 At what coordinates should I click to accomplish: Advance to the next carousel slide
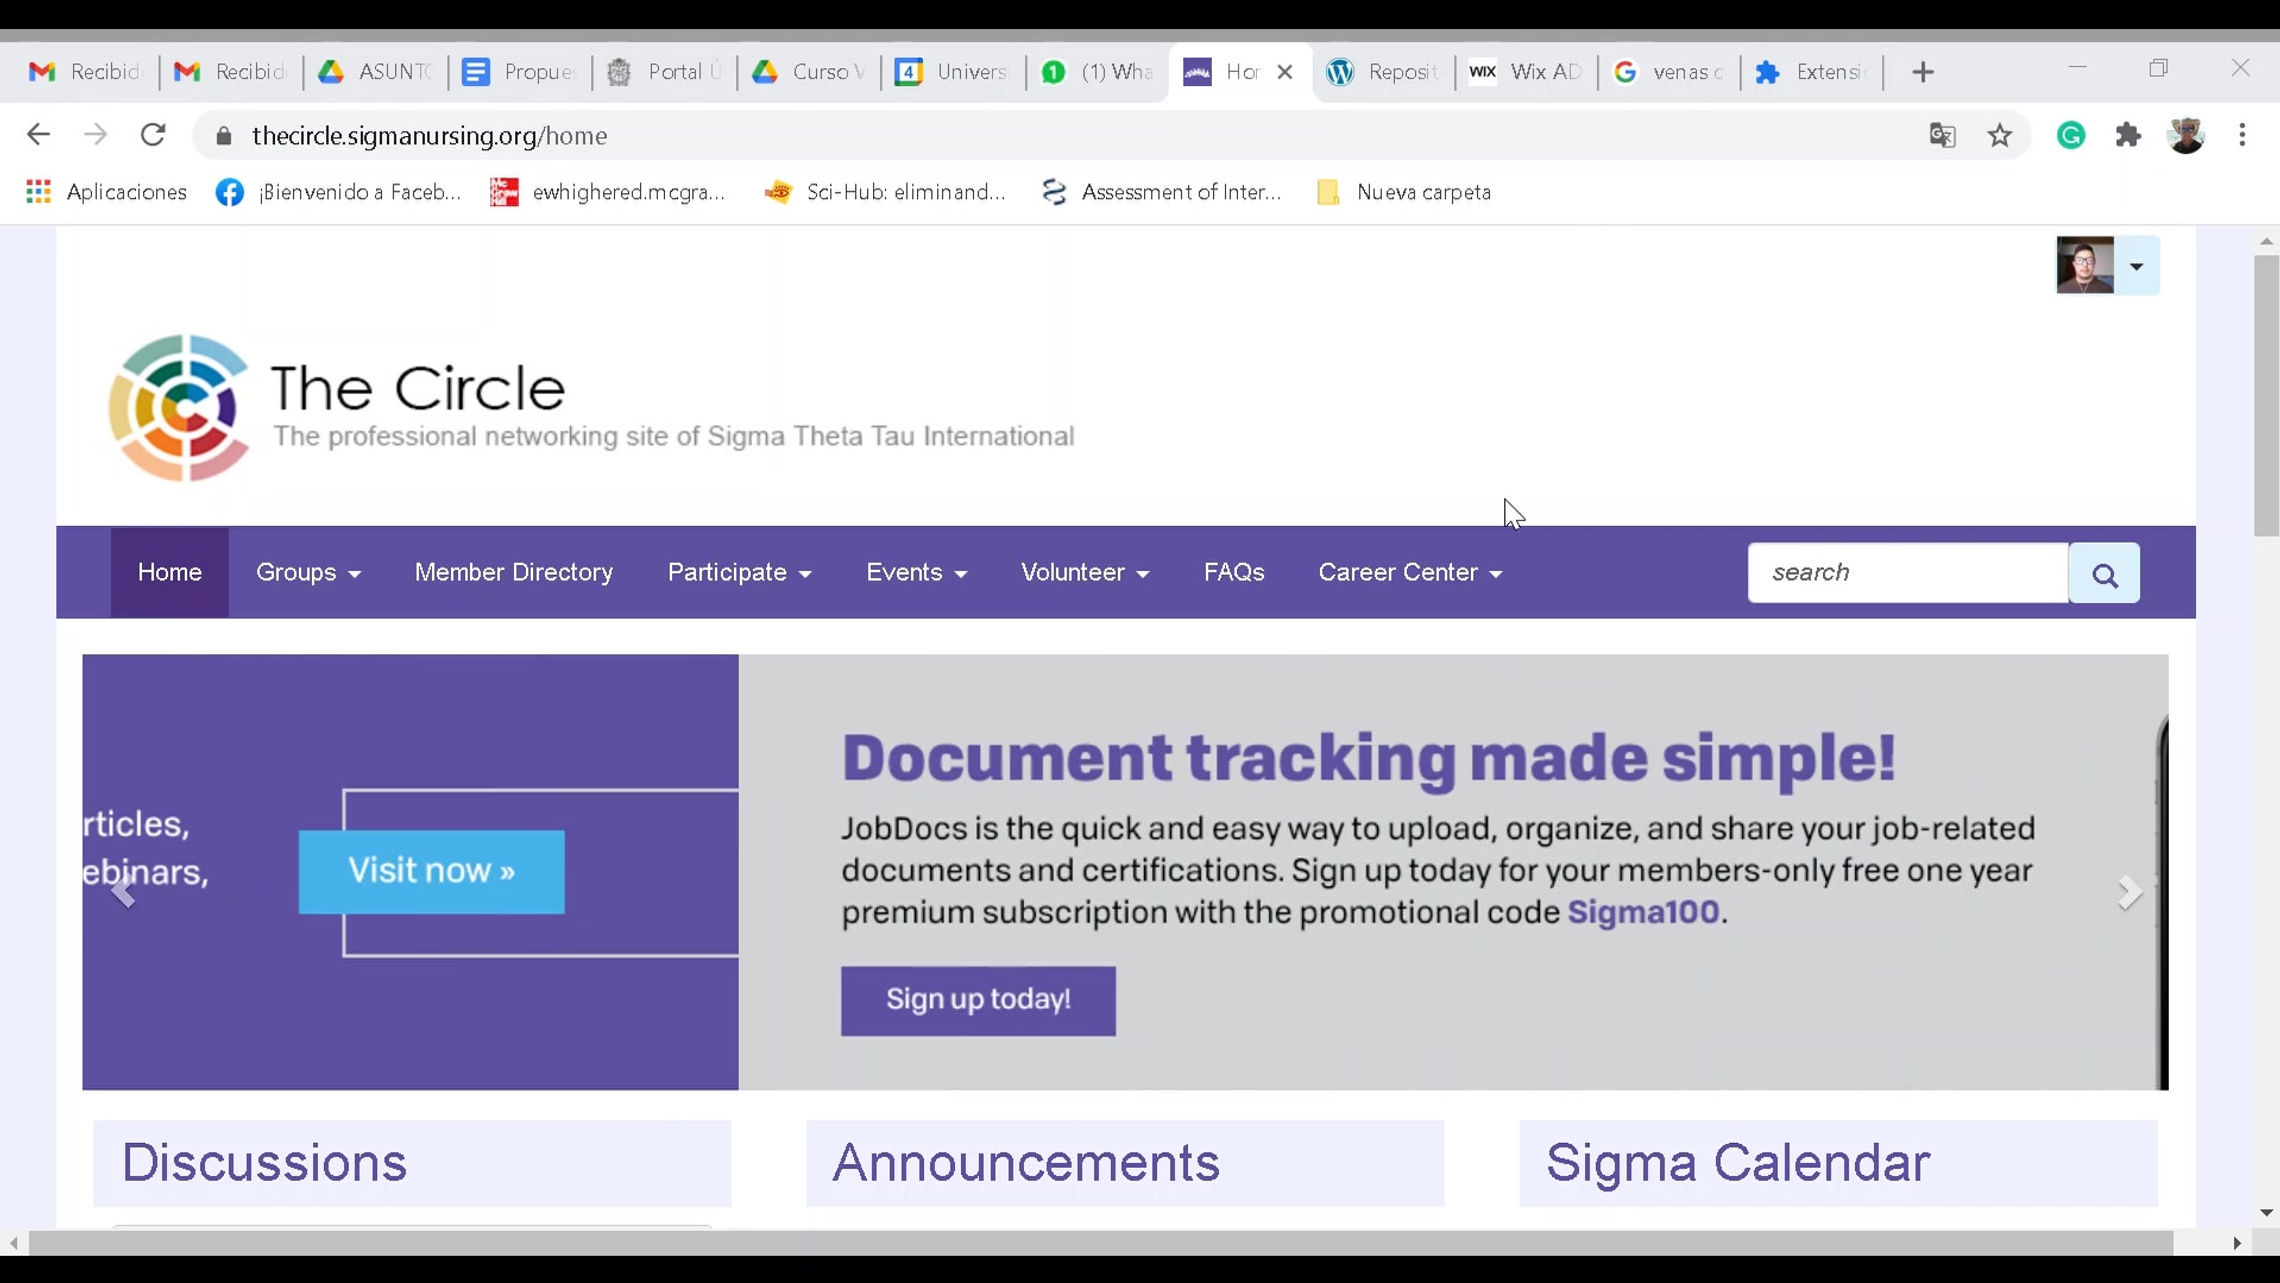click(2129, 892)
